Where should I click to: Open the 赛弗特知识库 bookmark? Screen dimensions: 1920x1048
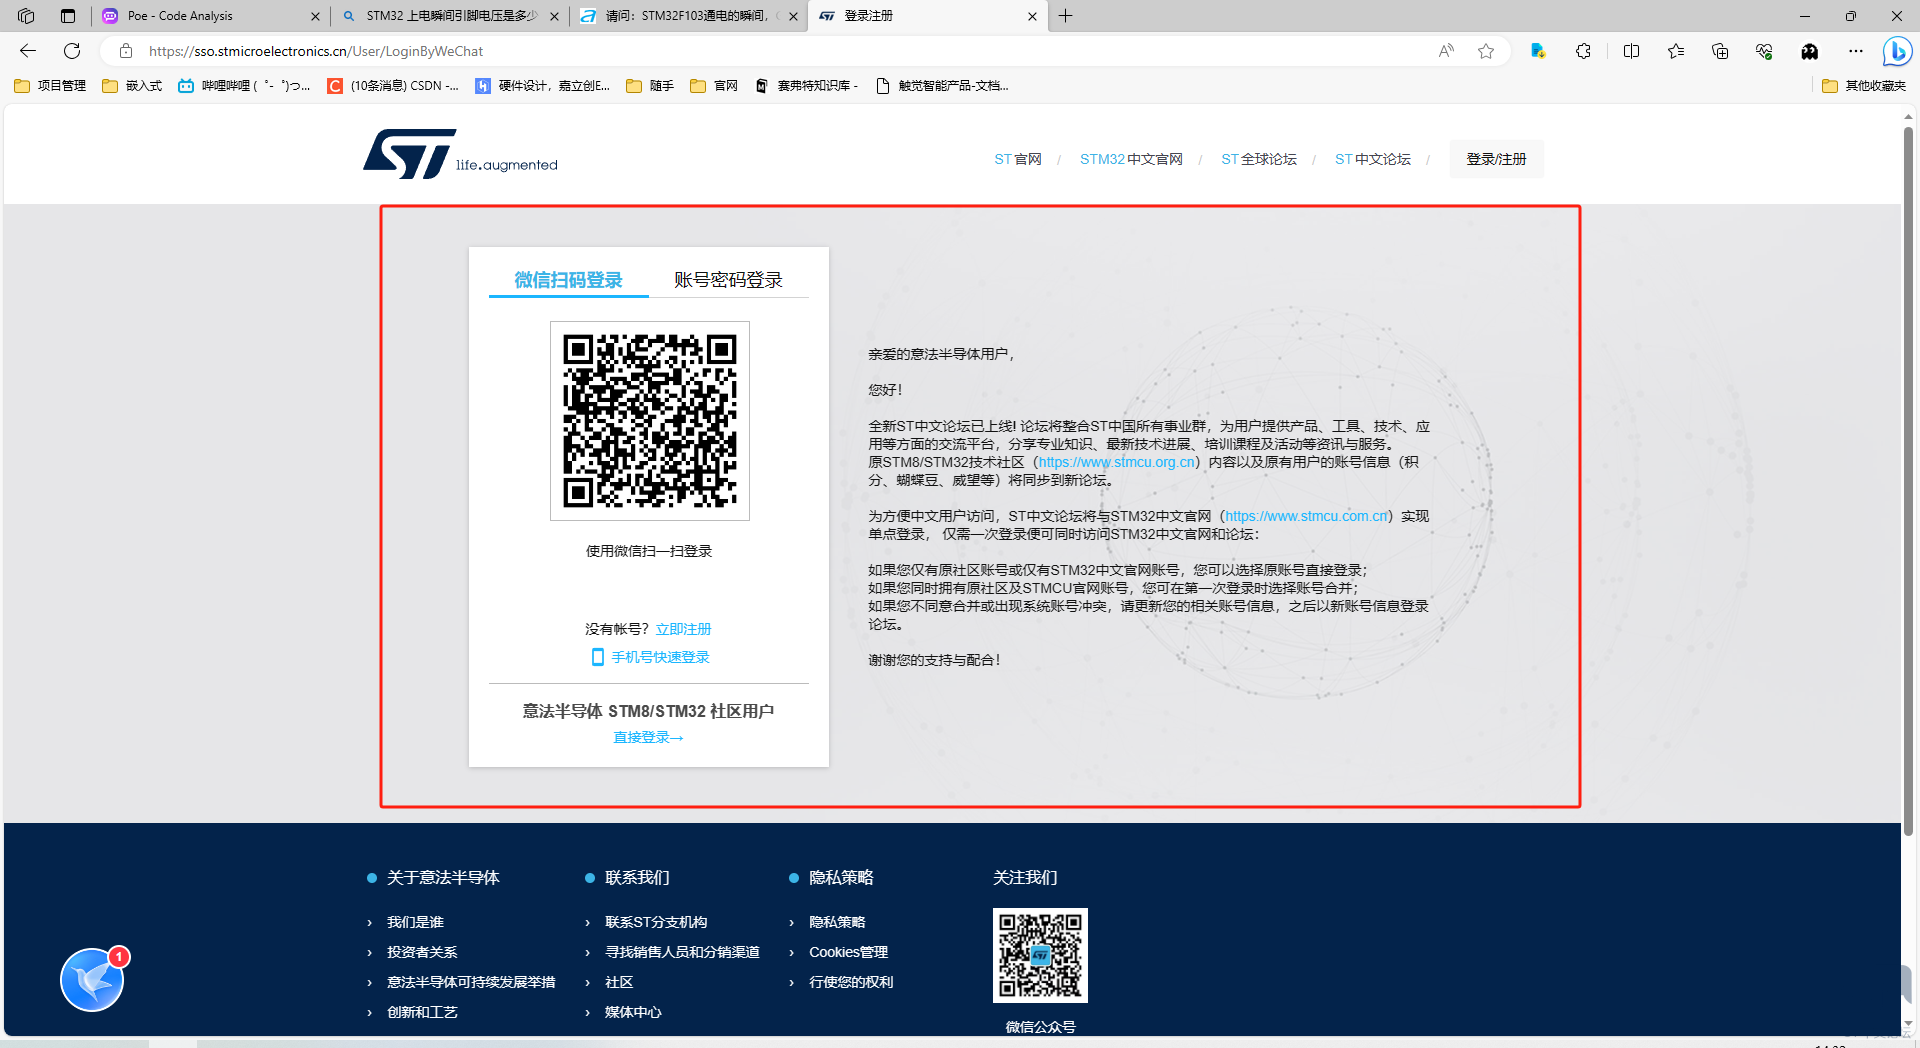click(807, 86)
